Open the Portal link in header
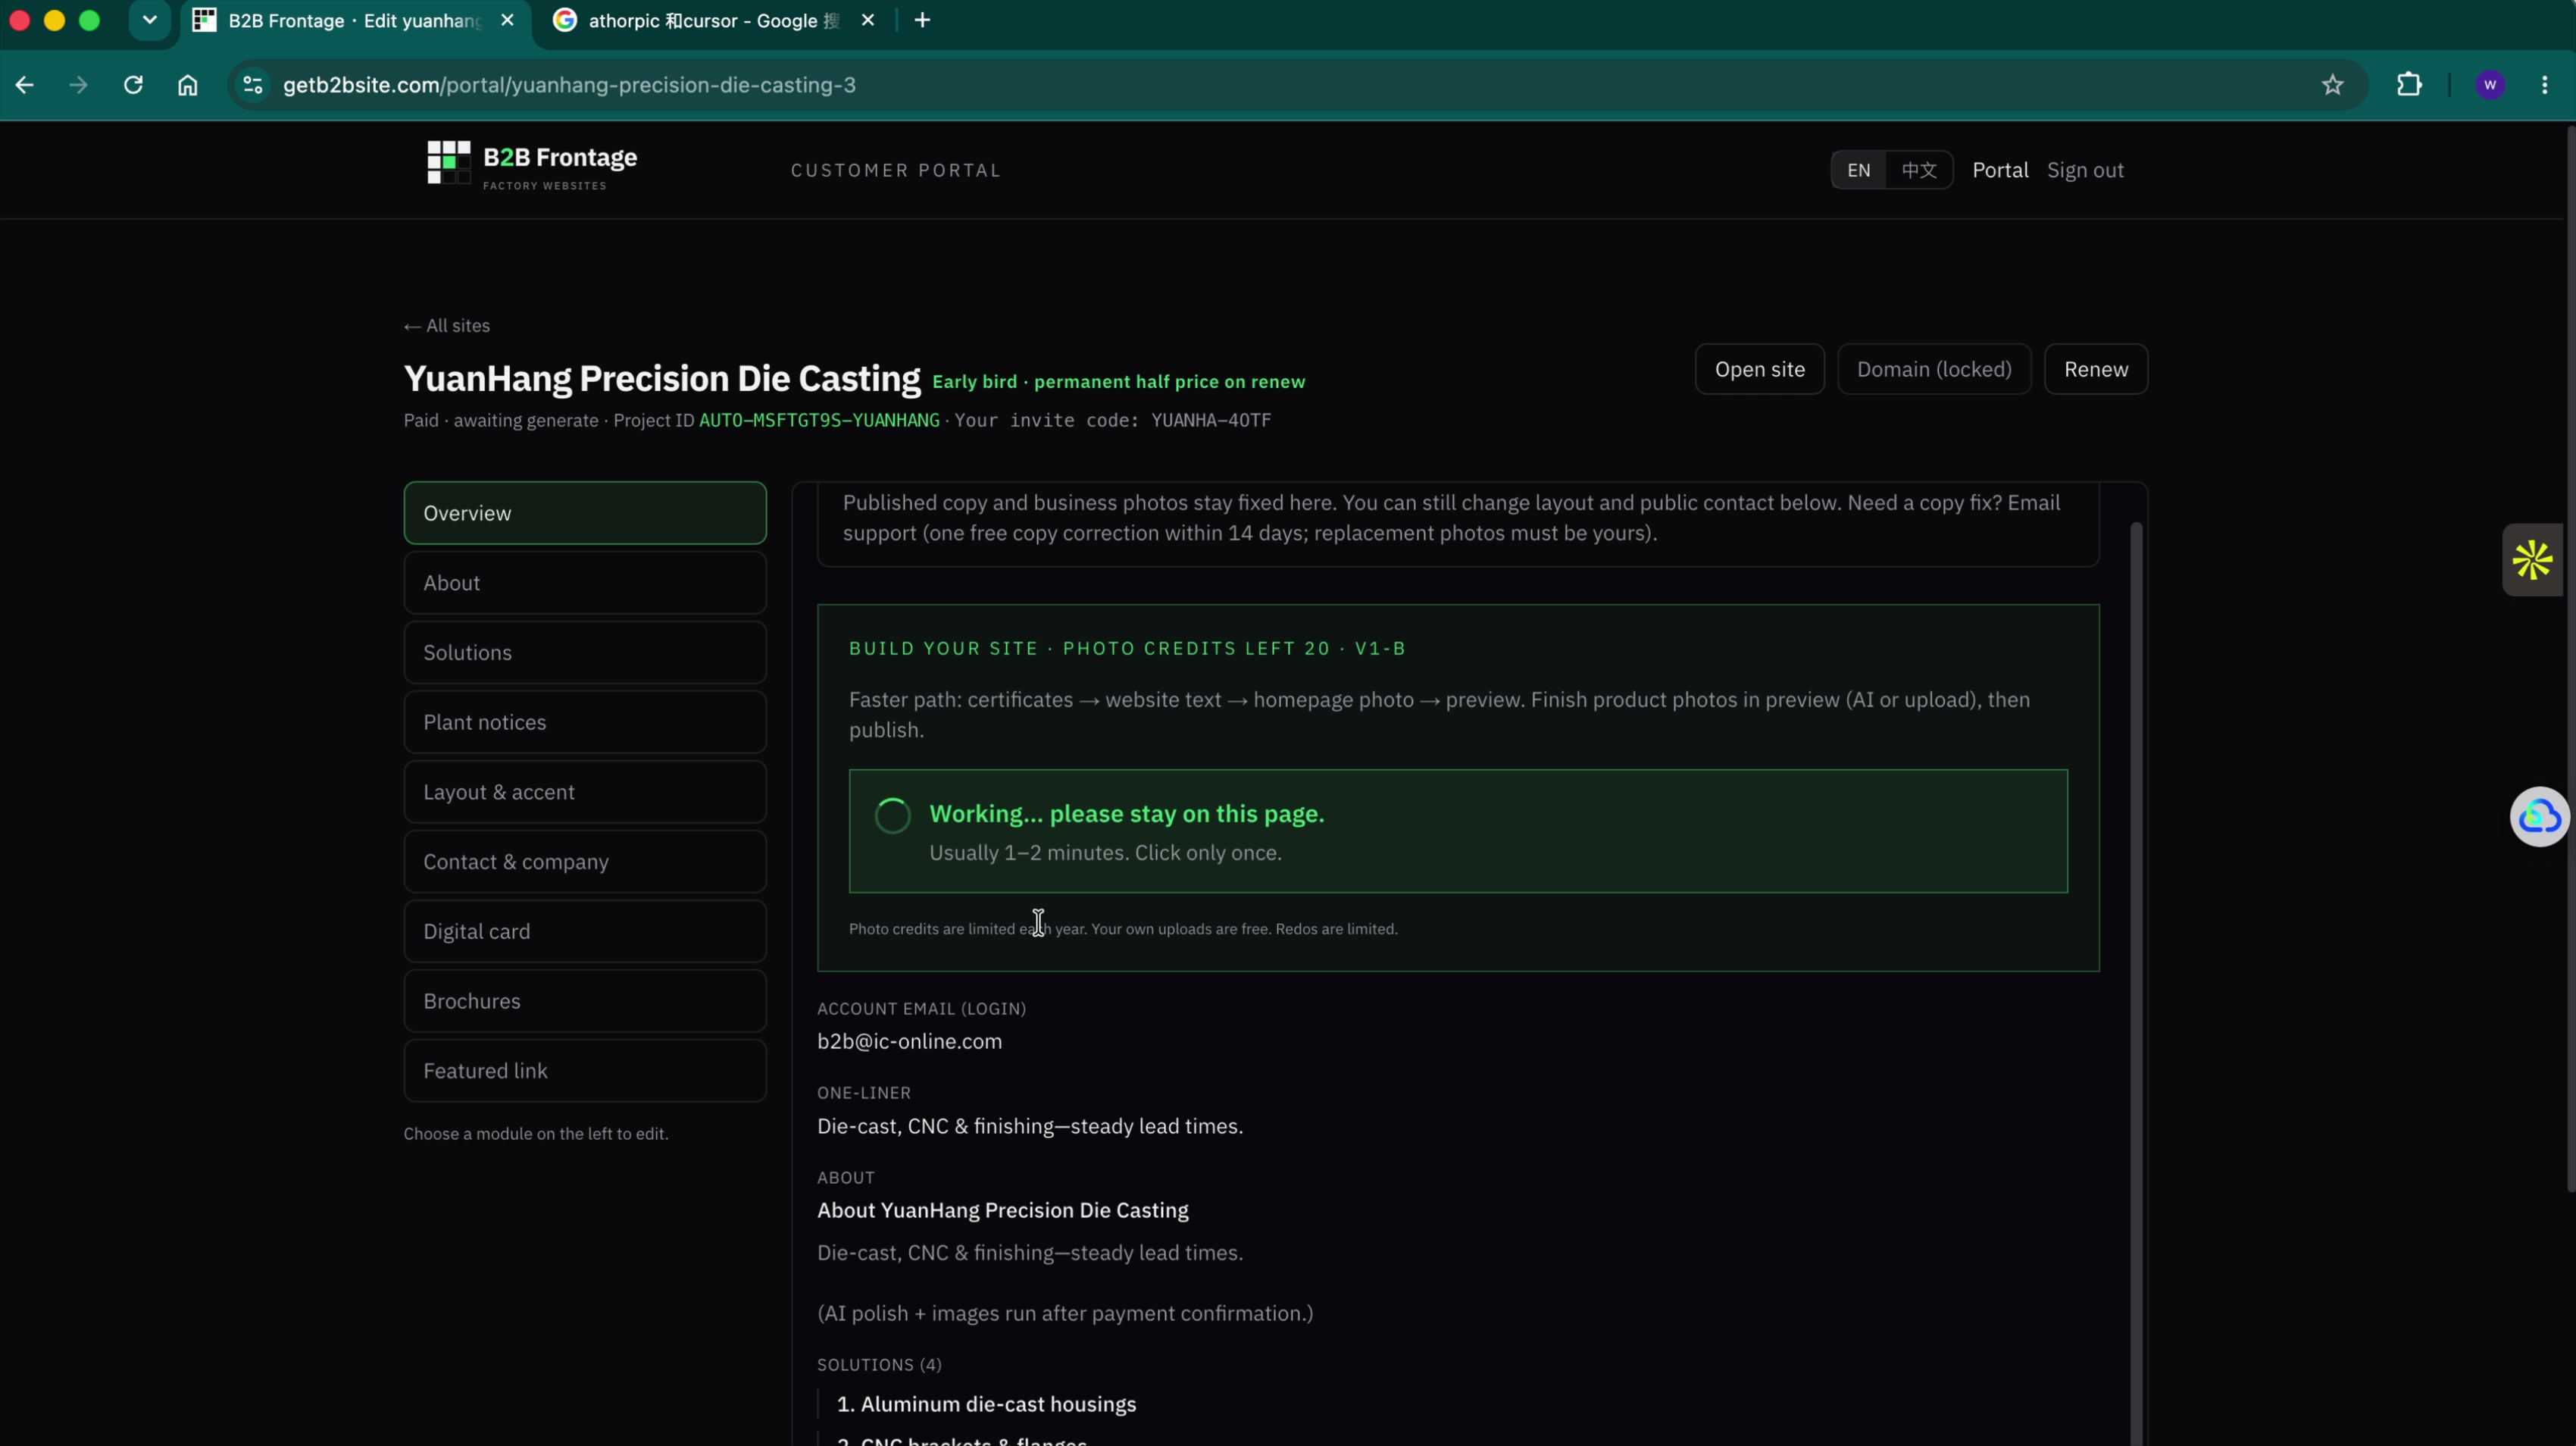This screenshot has height=1446, width=2576. click(x=2000, y=170)
